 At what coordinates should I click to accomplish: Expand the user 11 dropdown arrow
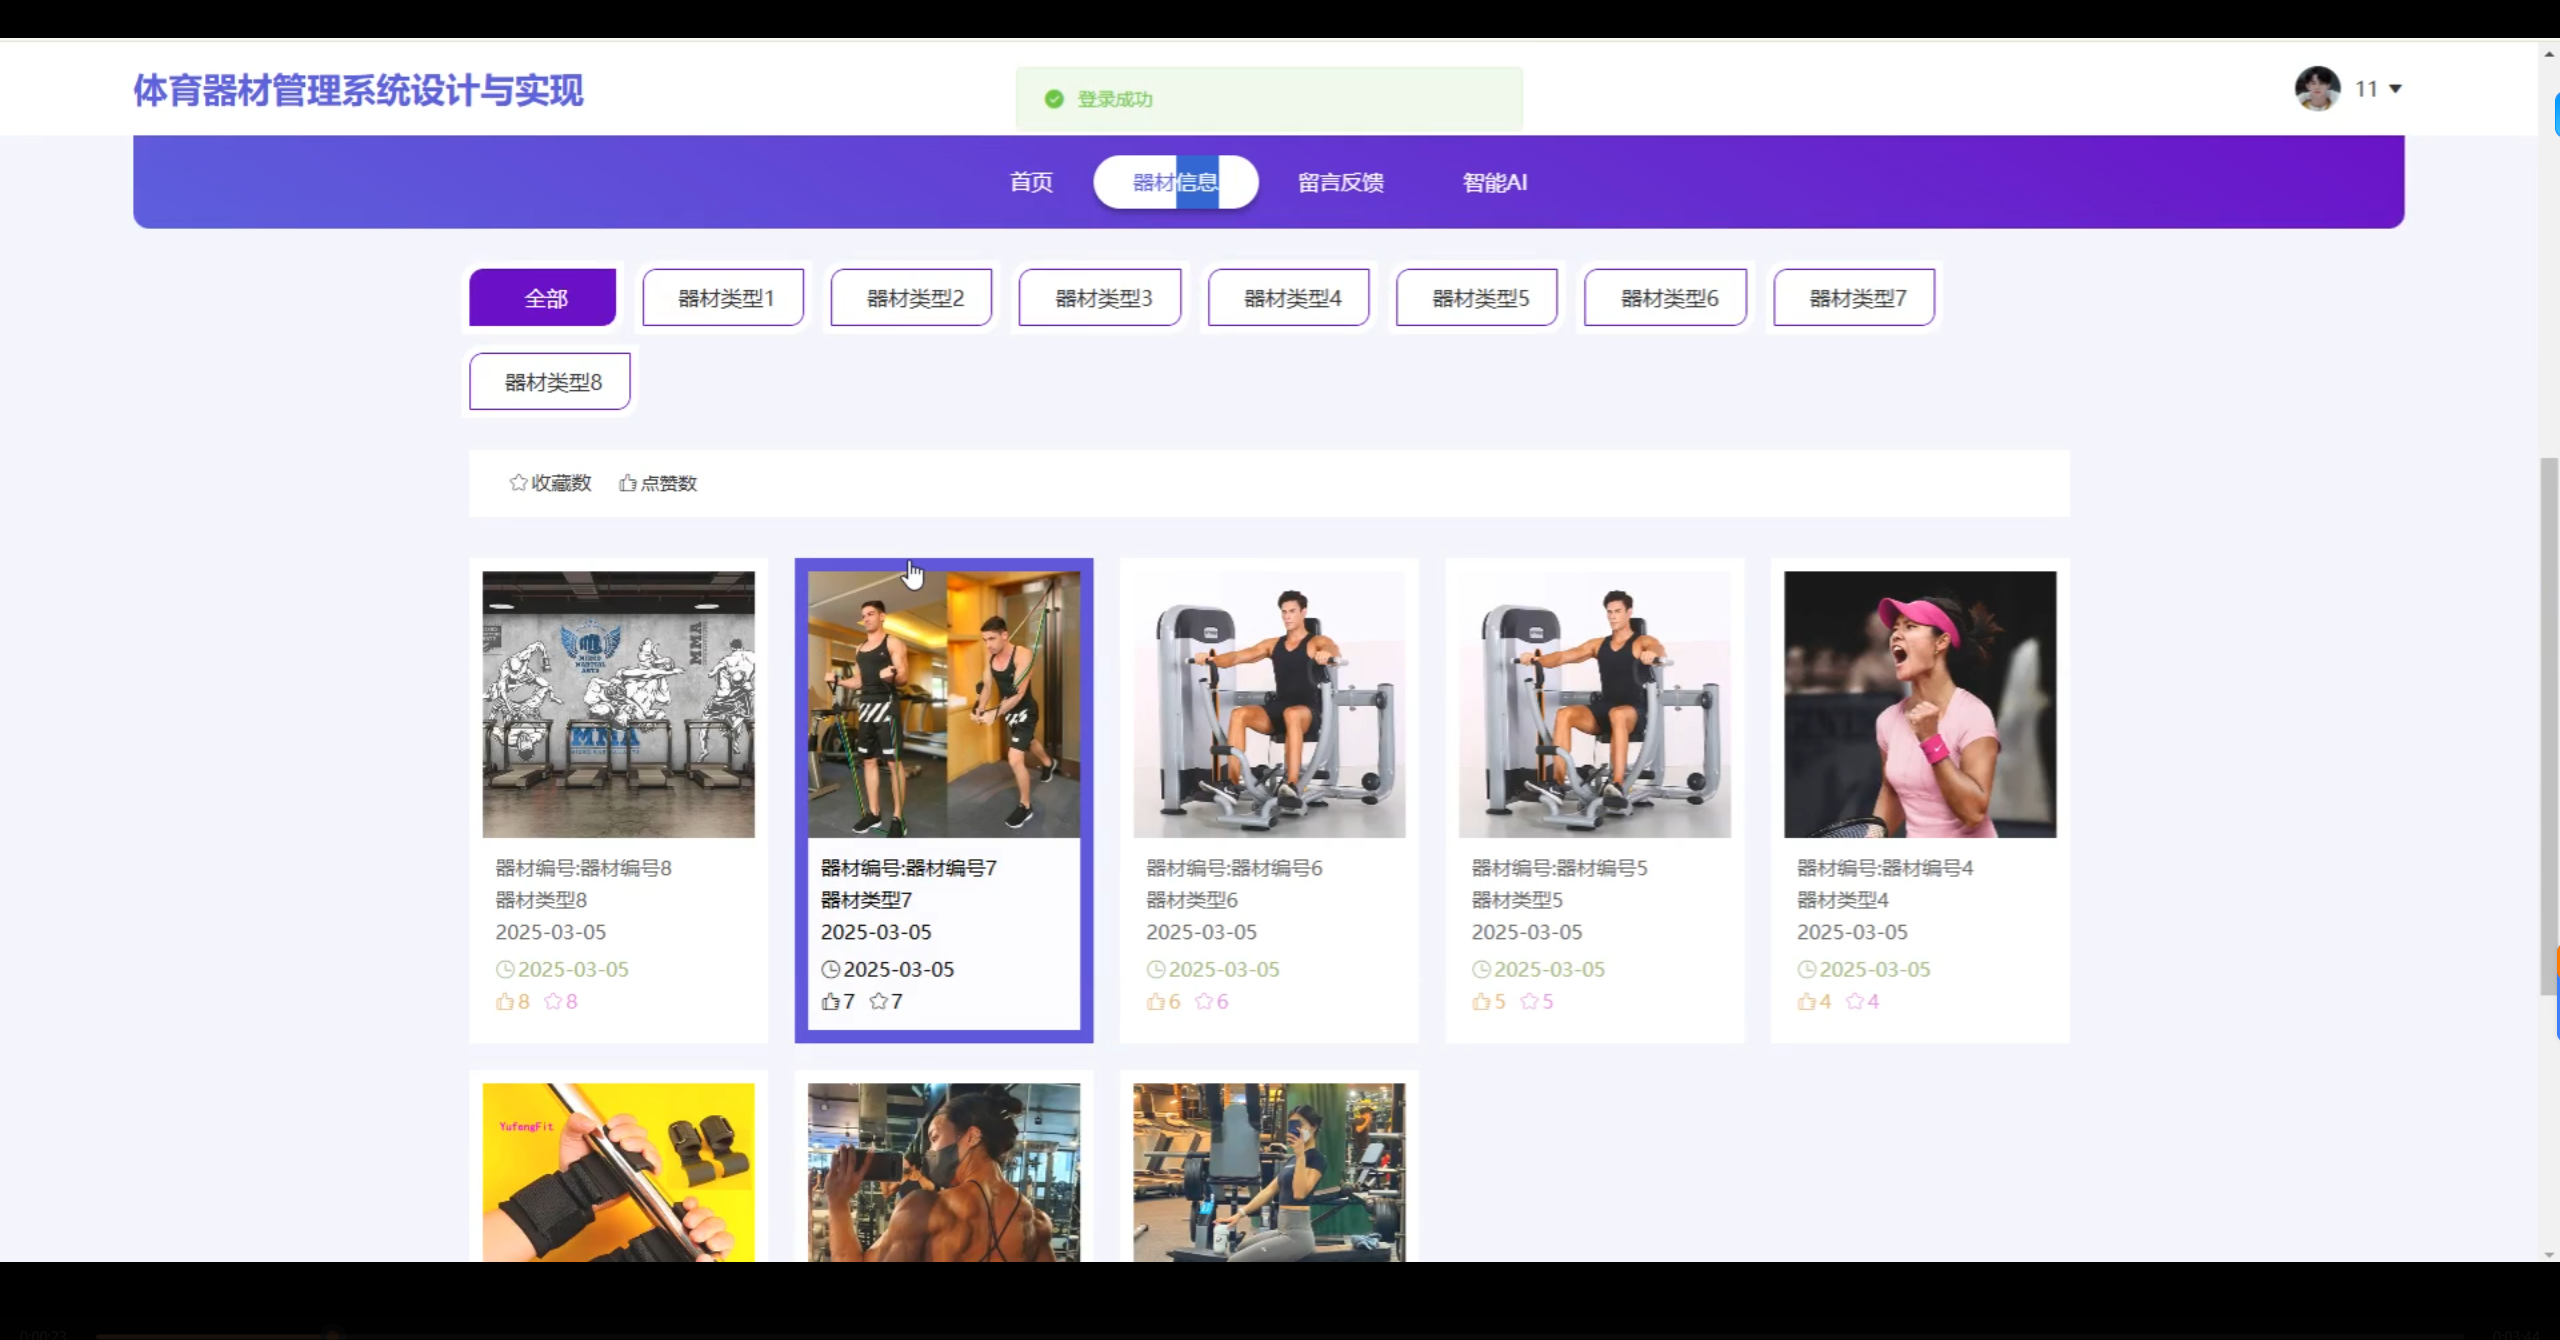pos(2395,89)
